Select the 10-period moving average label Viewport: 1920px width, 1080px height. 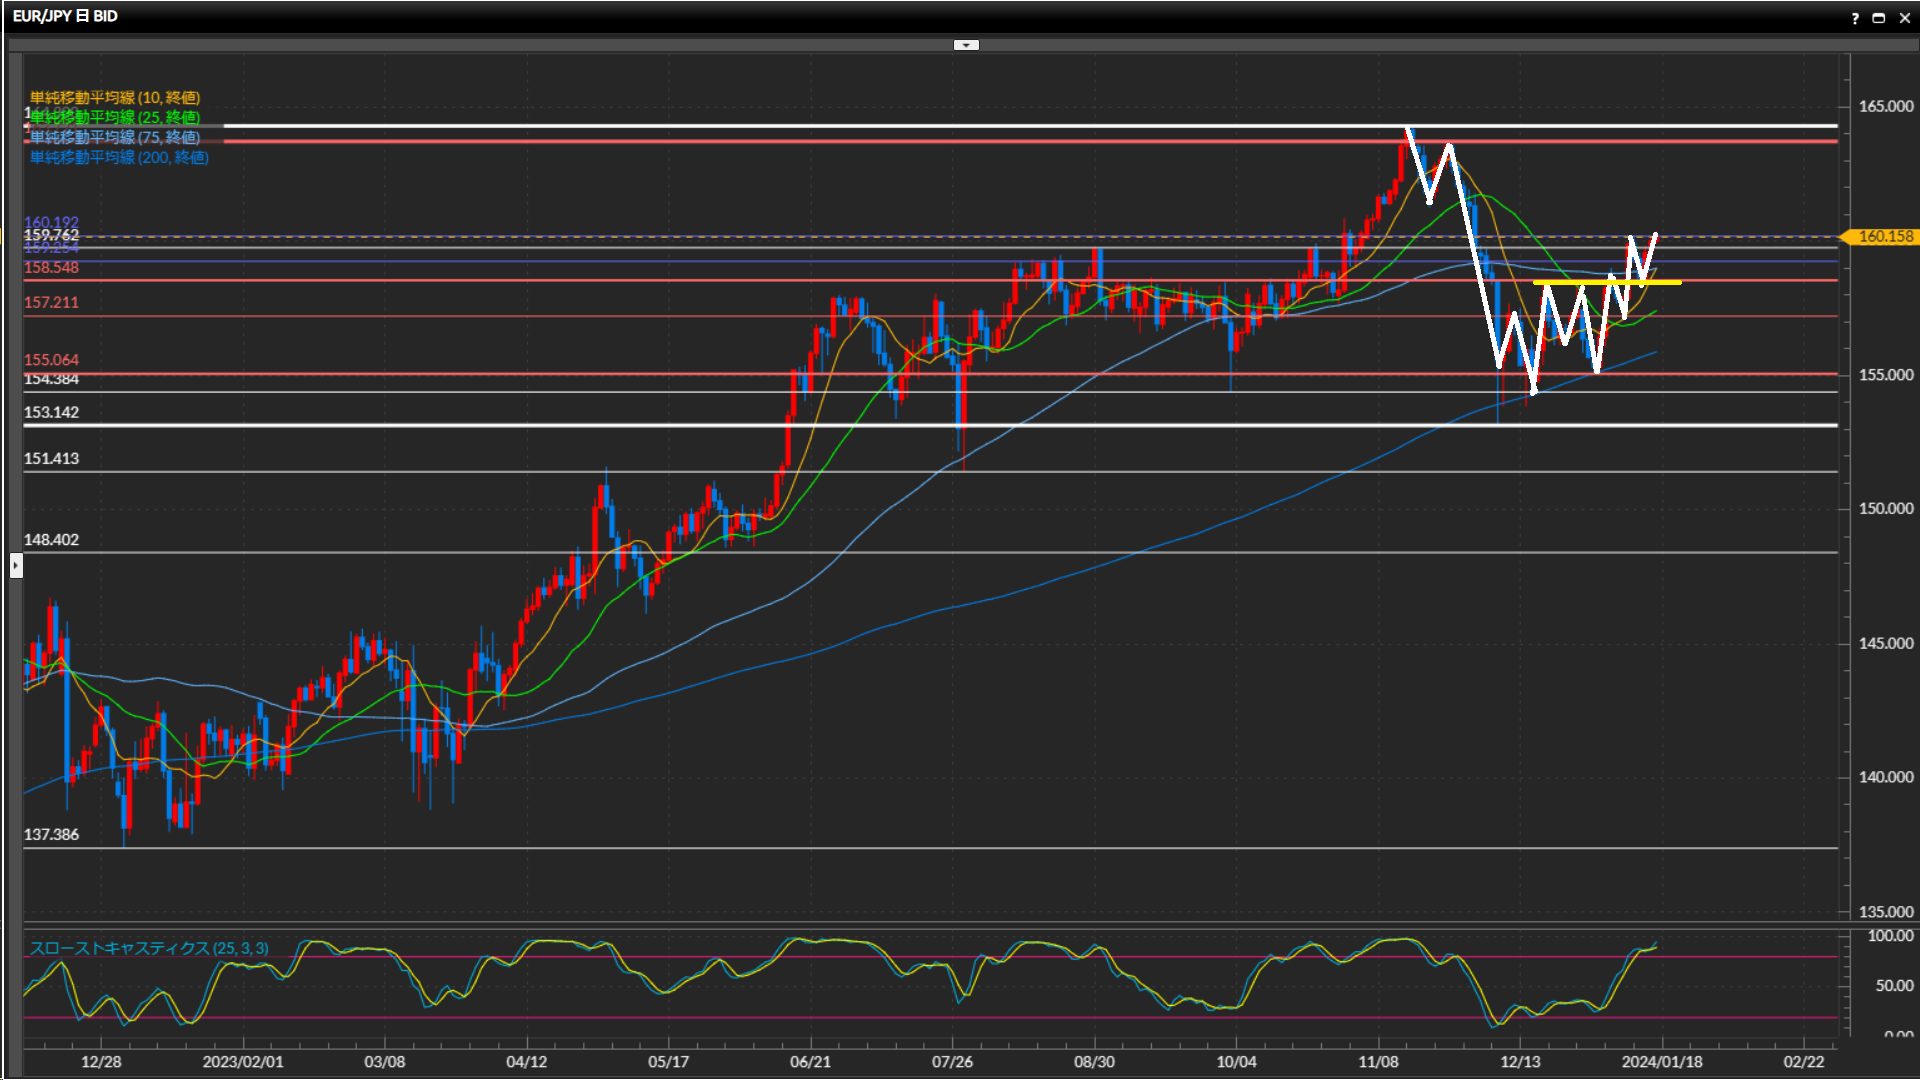tap(115, 97)
